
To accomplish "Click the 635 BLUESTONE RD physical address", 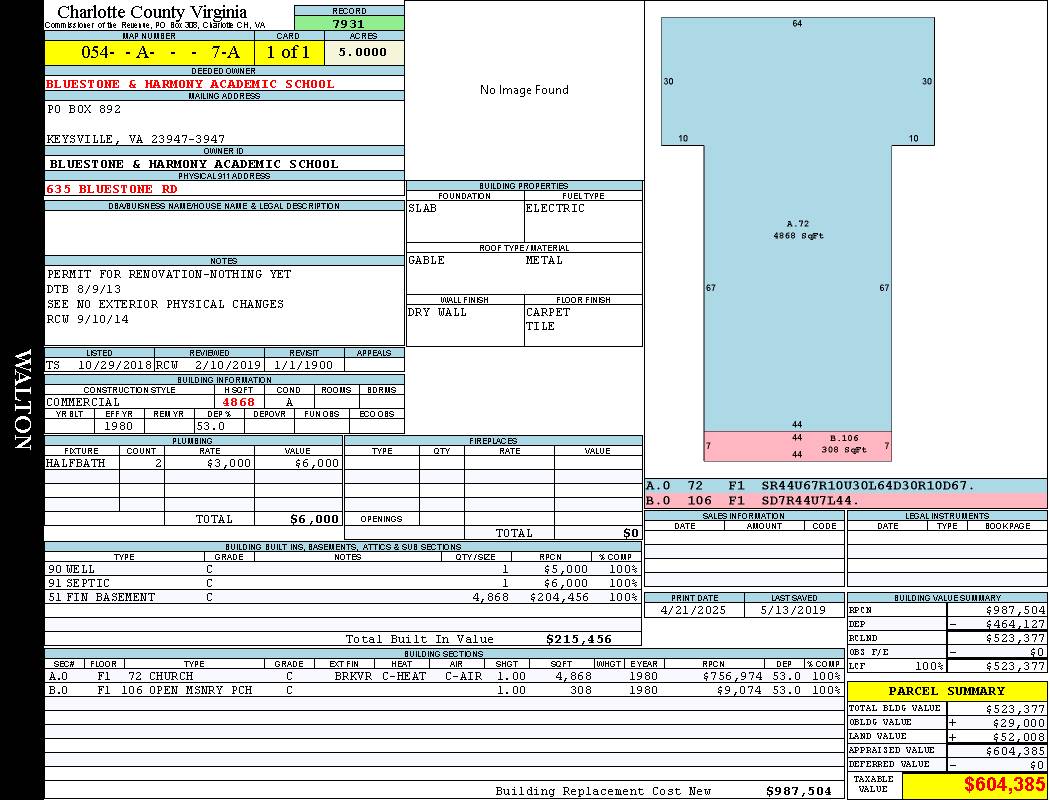I will coord(112,189).
